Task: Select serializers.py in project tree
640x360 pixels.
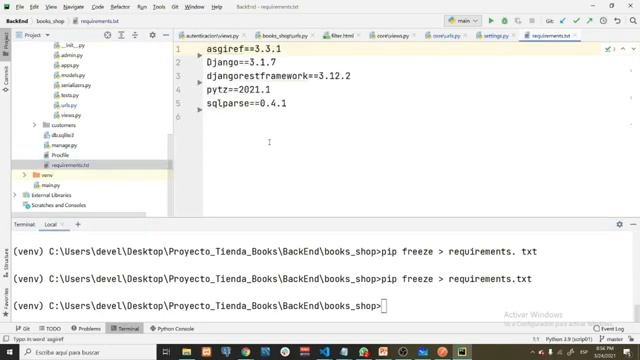Action: click(x=76, y=85)
